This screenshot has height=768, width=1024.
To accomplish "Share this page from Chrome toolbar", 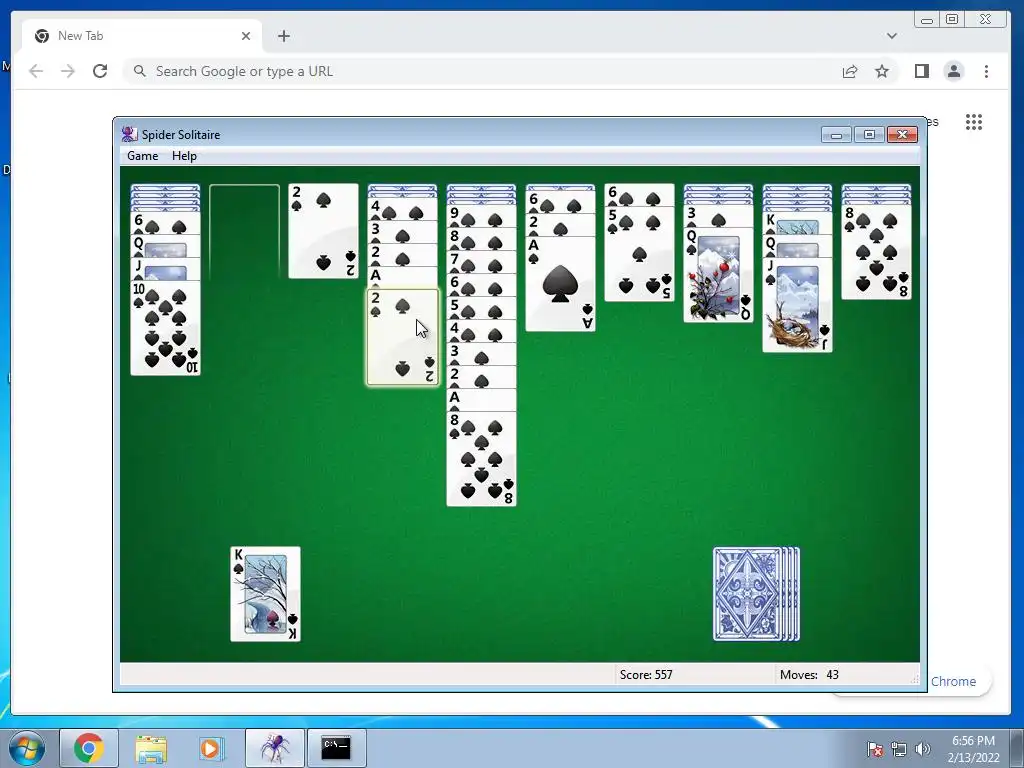I will click(850, 71).
